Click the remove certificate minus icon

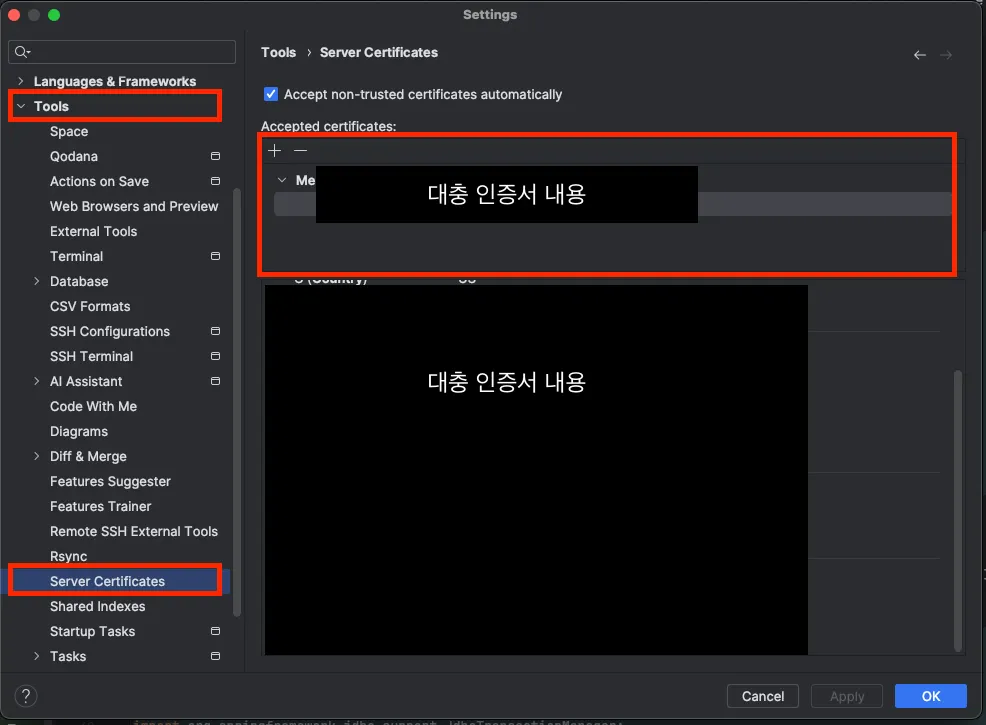point(301,150)
